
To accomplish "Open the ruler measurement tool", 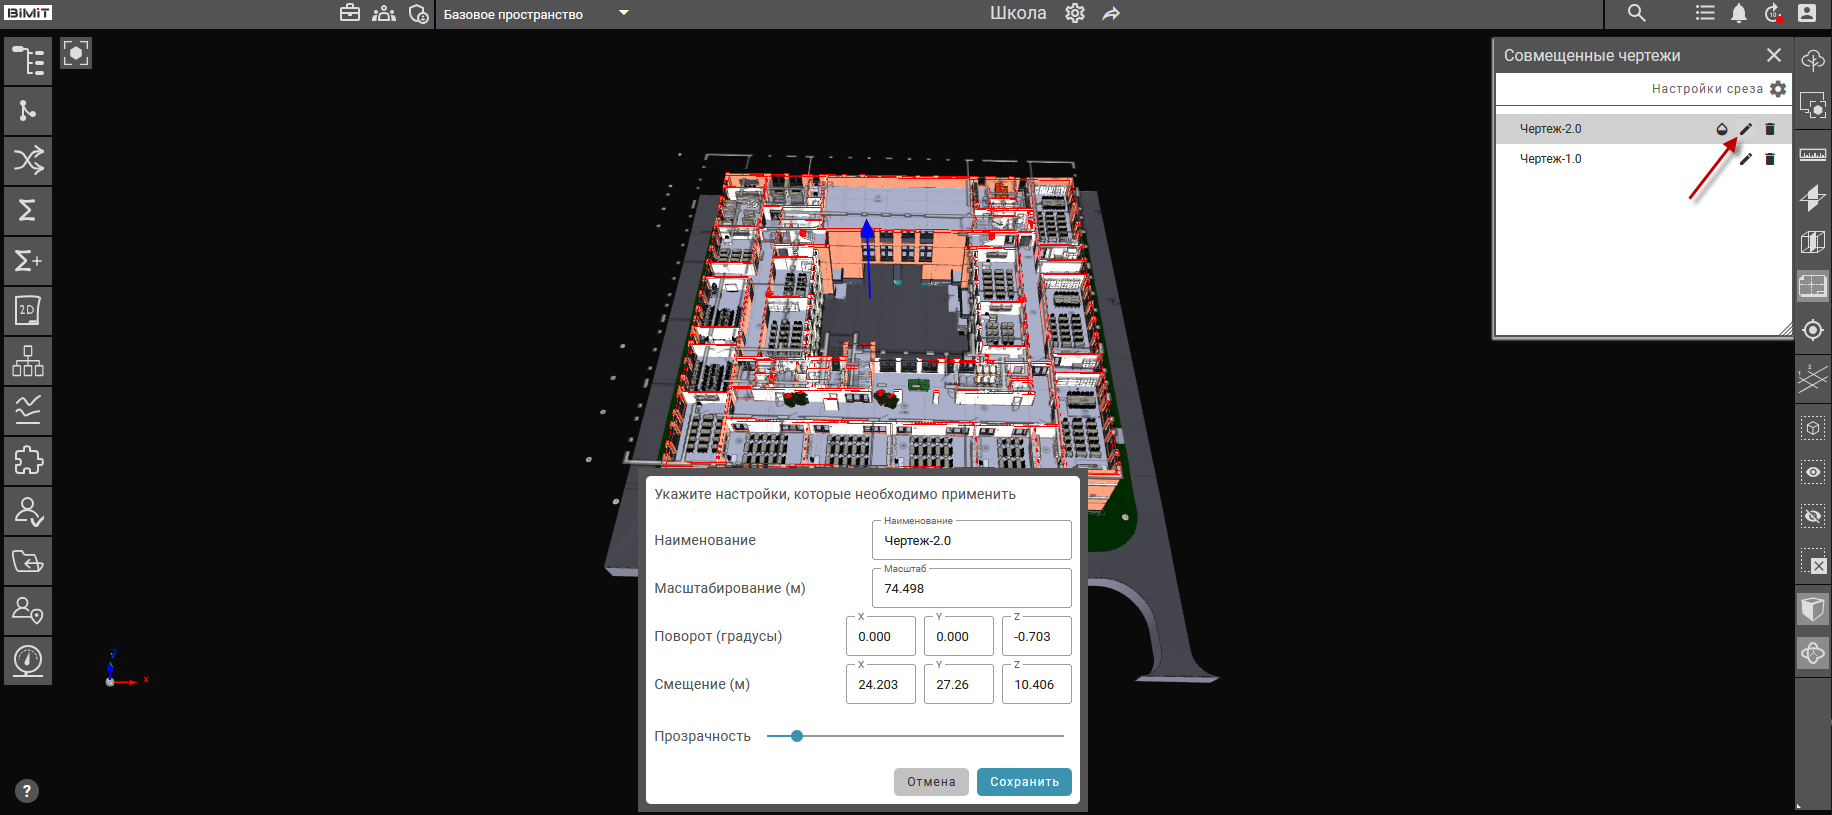I will pos(1812,155).
